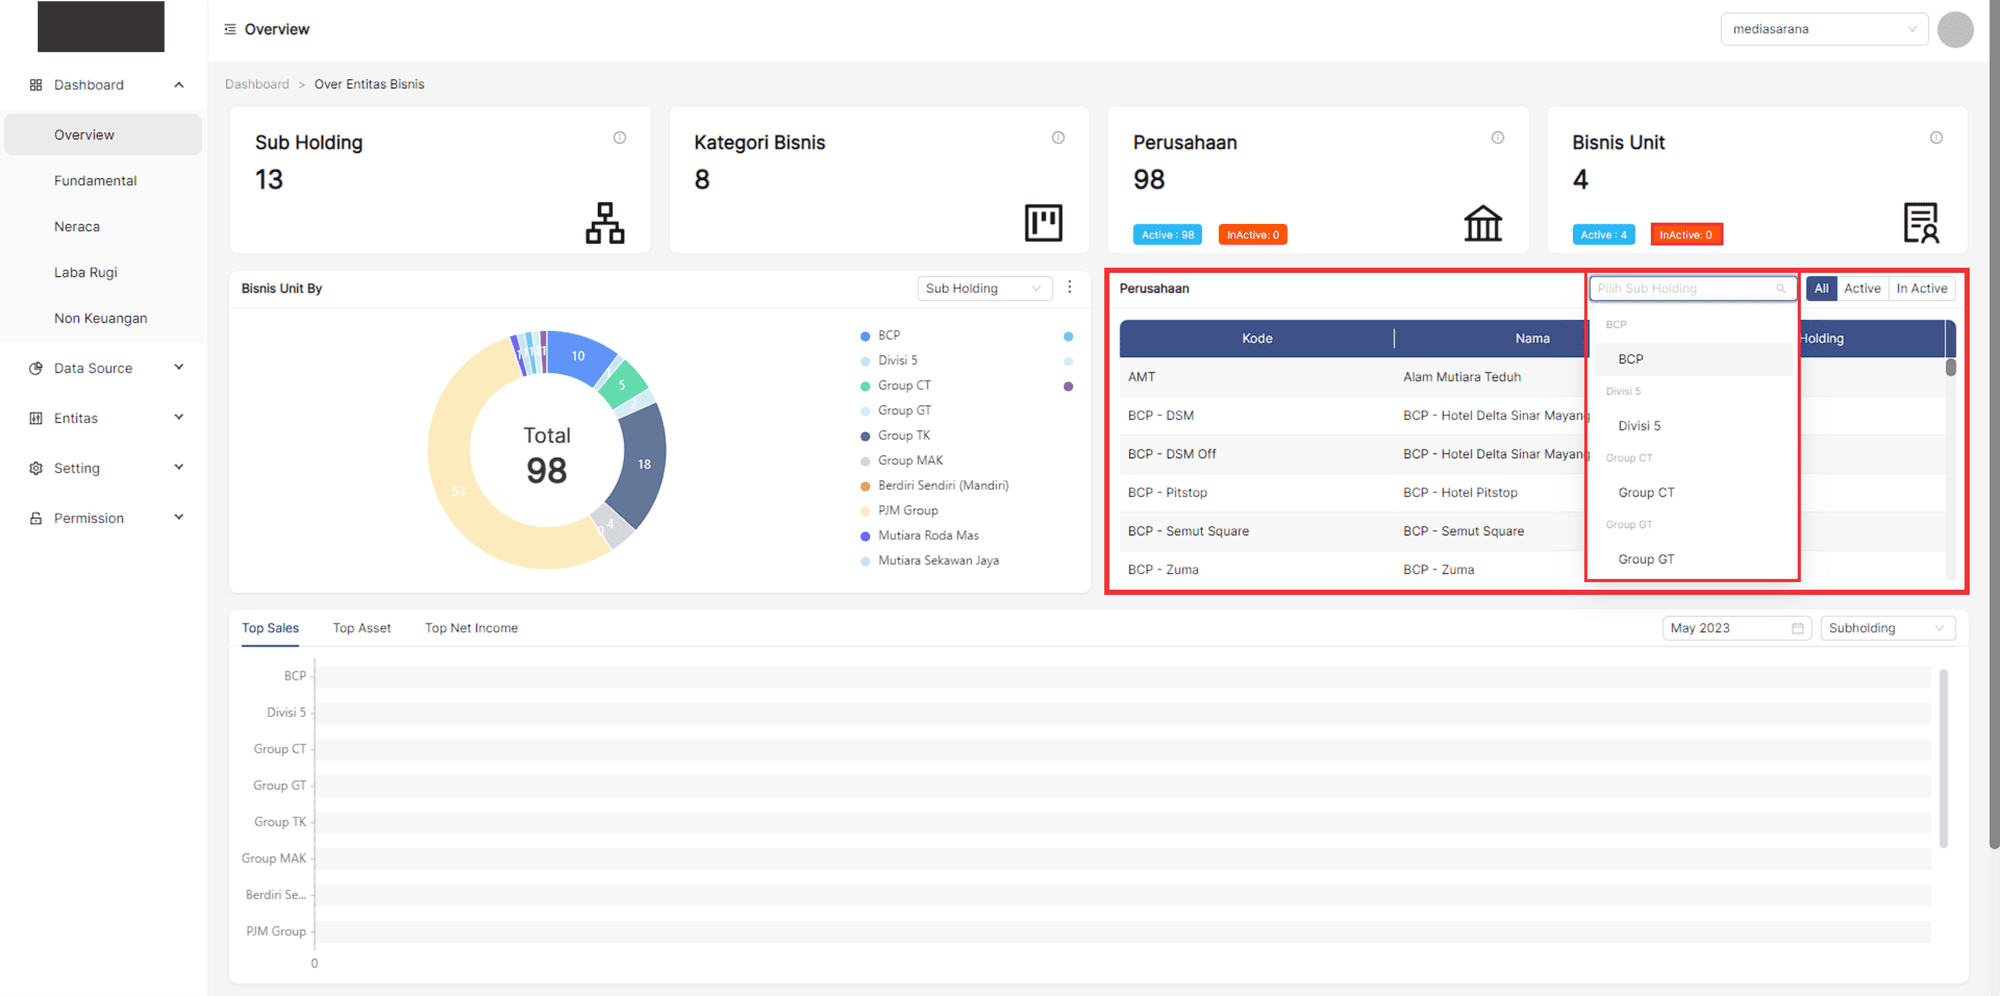The height and width of the screenshot is (996, 2000).
Task: Switch Perusahaan filter to In Active
Action: (1921, 289)
